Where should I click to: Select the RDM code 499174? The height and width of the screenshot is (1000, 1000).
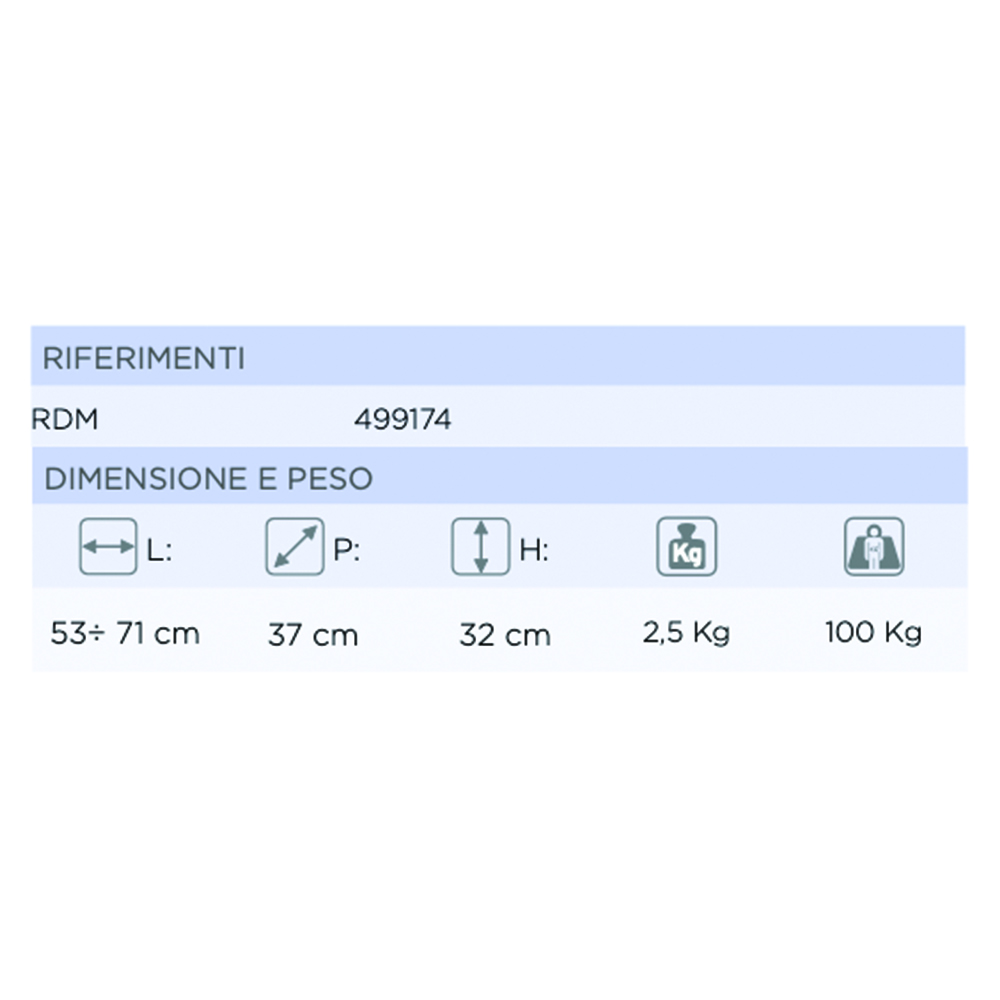[x=402, y=420]
